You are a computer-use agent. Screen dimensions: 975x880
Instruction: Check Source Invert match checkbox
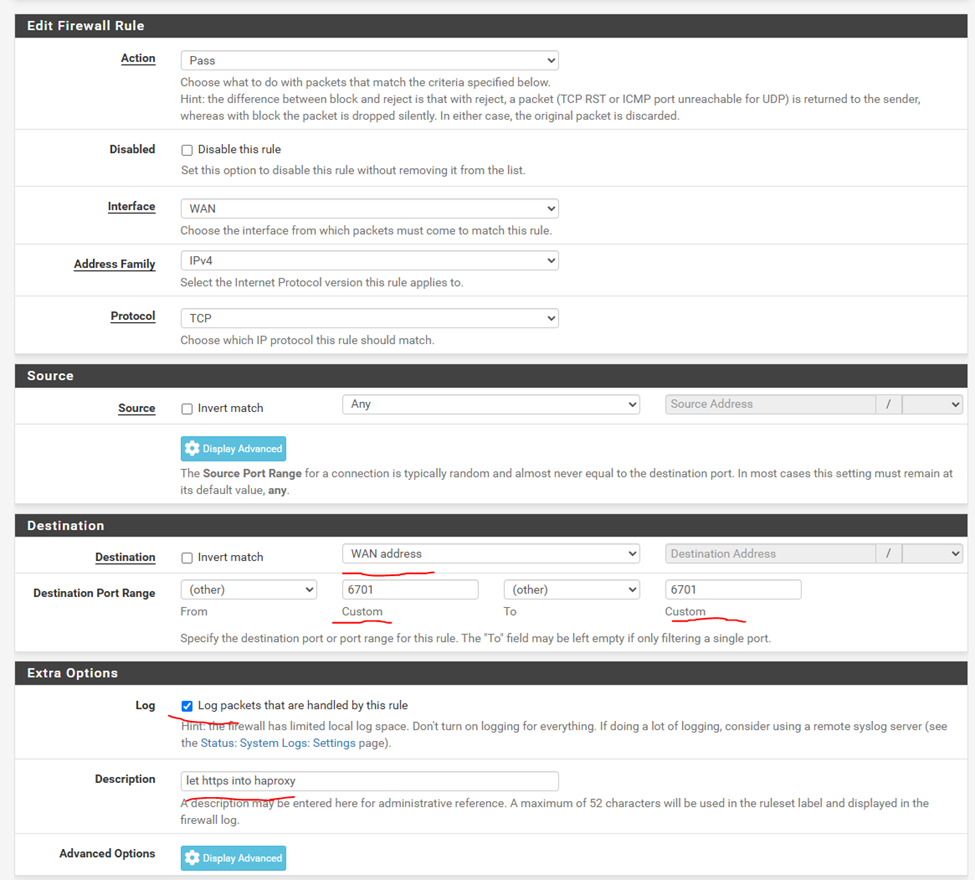tap(187, 409)
